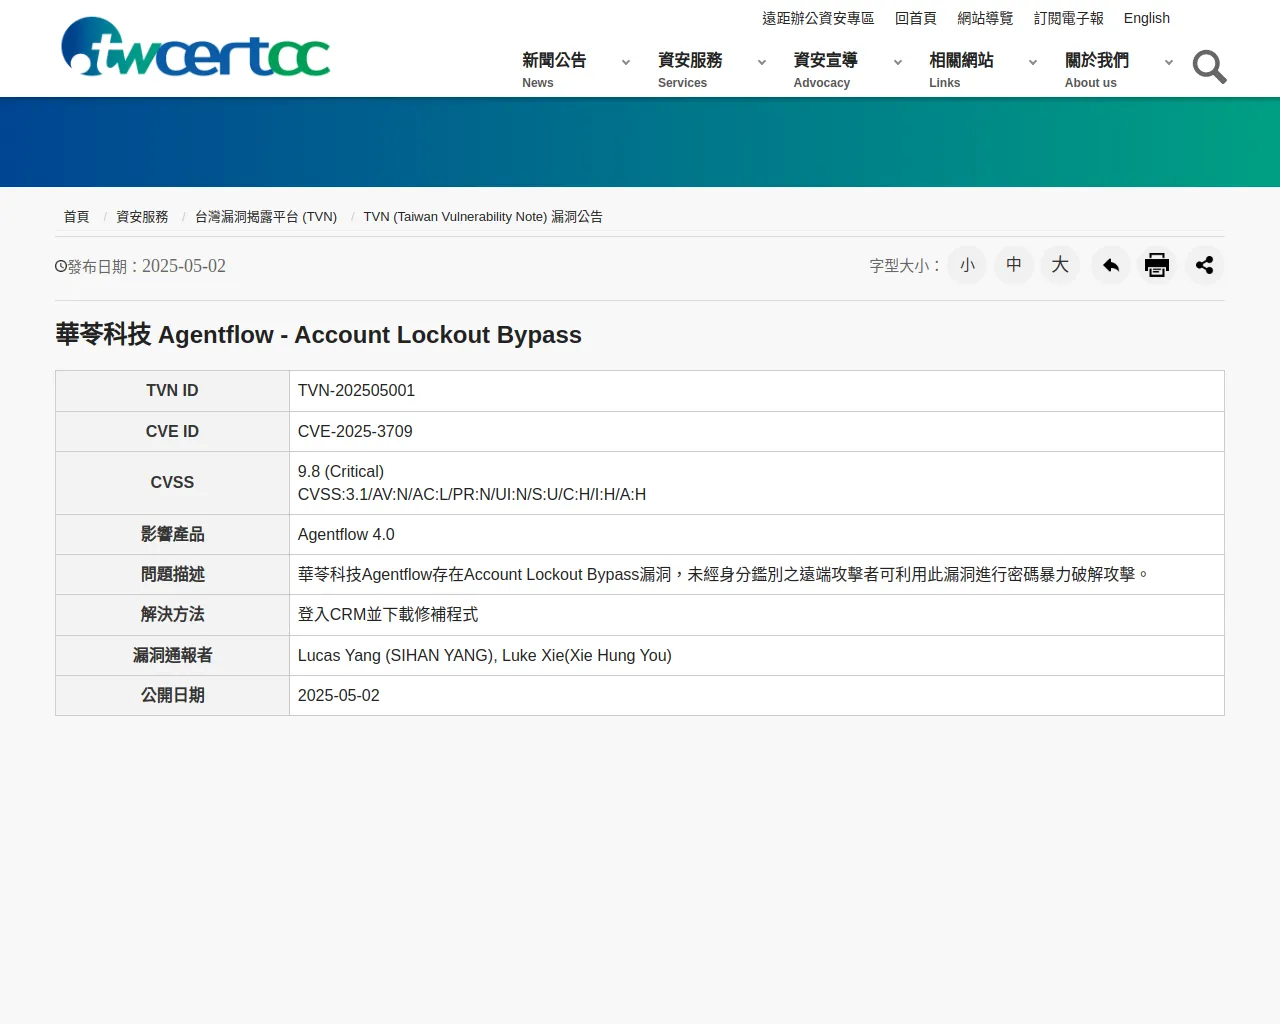Switch to English version
The width and height of the screenshot is (1280, 1024).
pyautogui.click(x=1147, y=18)
